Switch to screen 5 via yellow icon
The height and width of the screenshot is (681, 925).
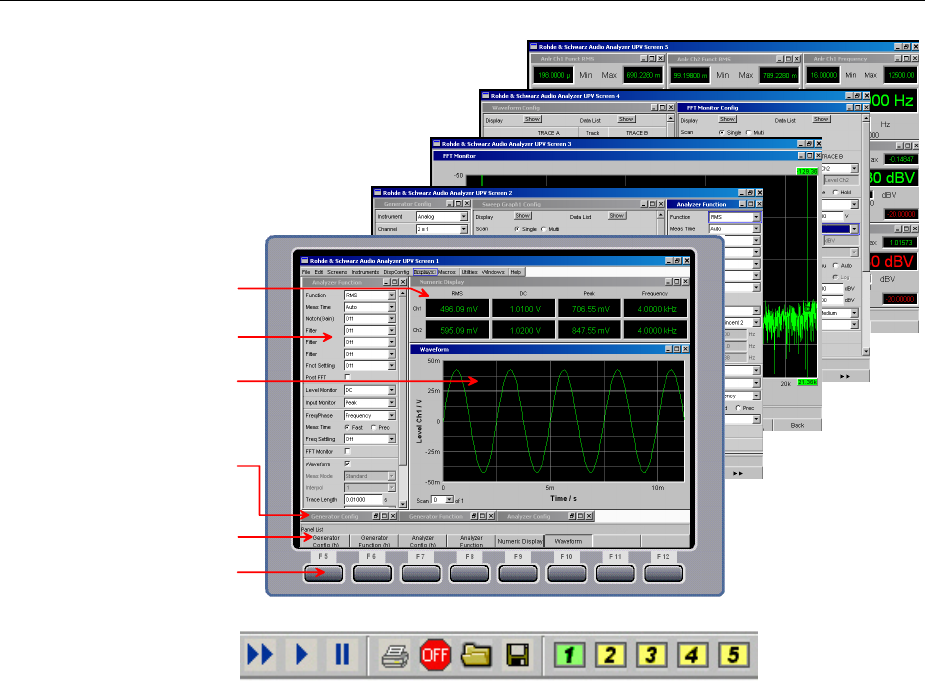(733, 654)
